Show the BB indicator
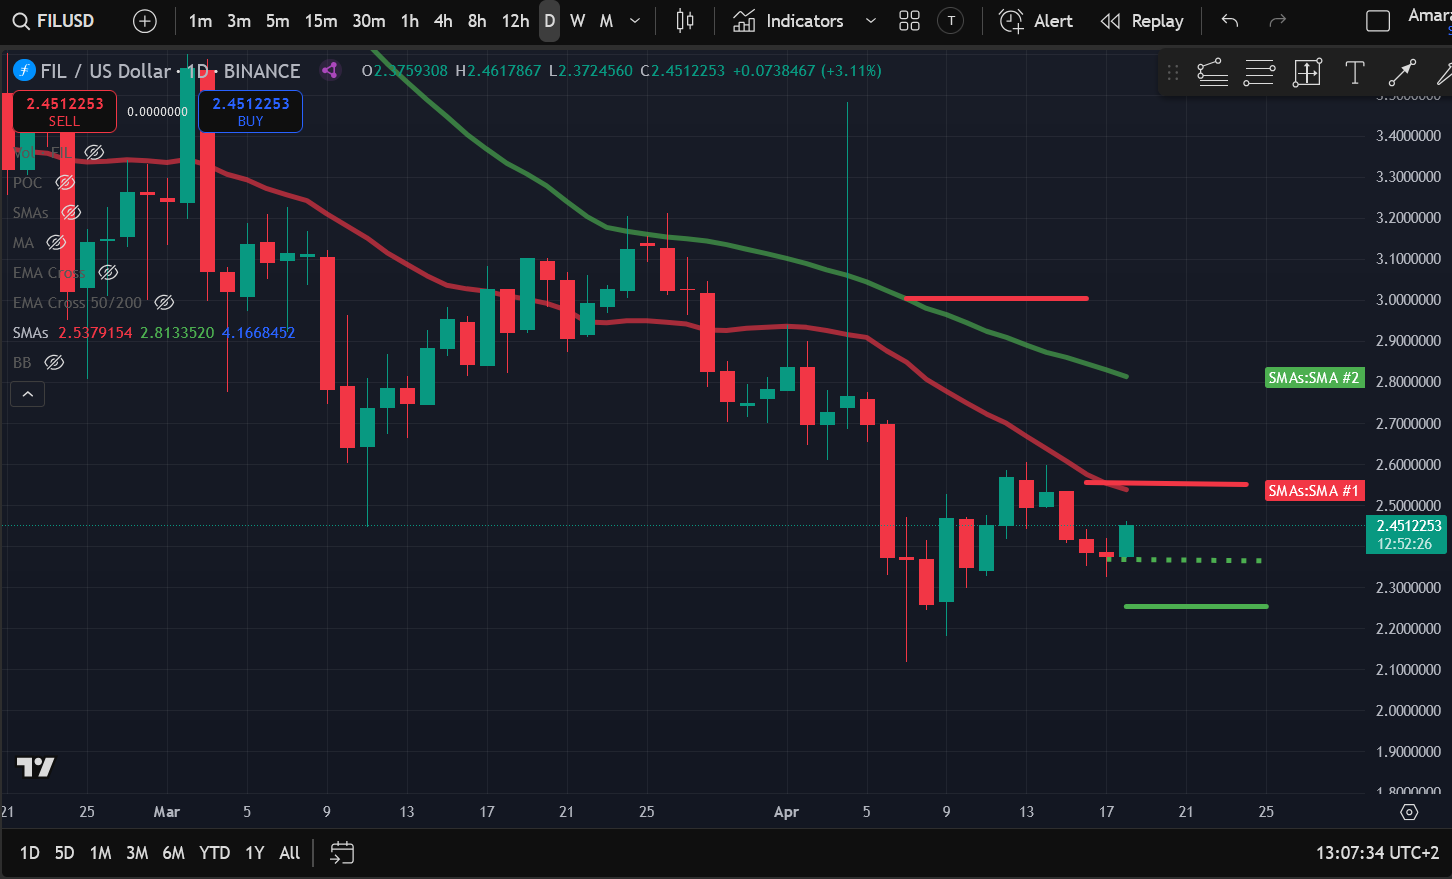 click(54, 362)
